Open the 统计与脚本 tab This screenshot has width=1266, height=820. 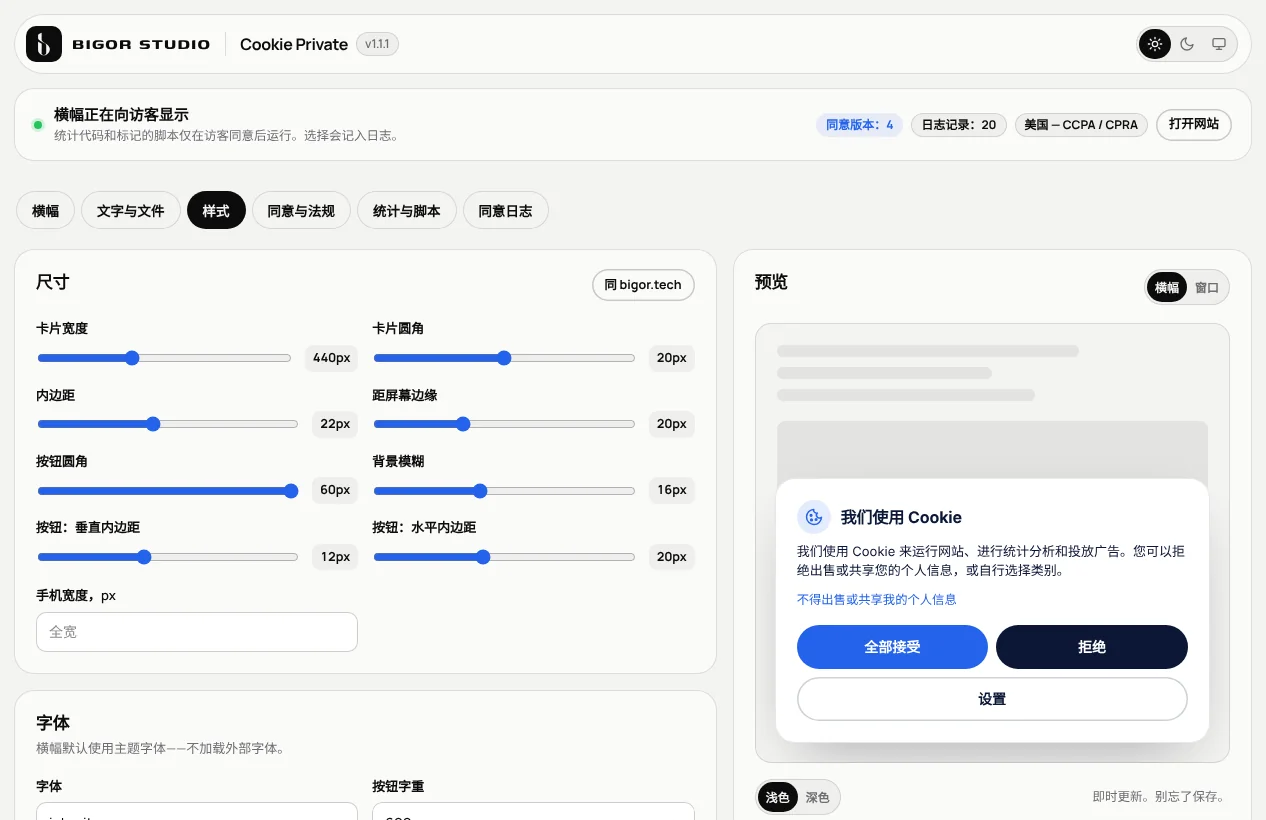[407, 211]
